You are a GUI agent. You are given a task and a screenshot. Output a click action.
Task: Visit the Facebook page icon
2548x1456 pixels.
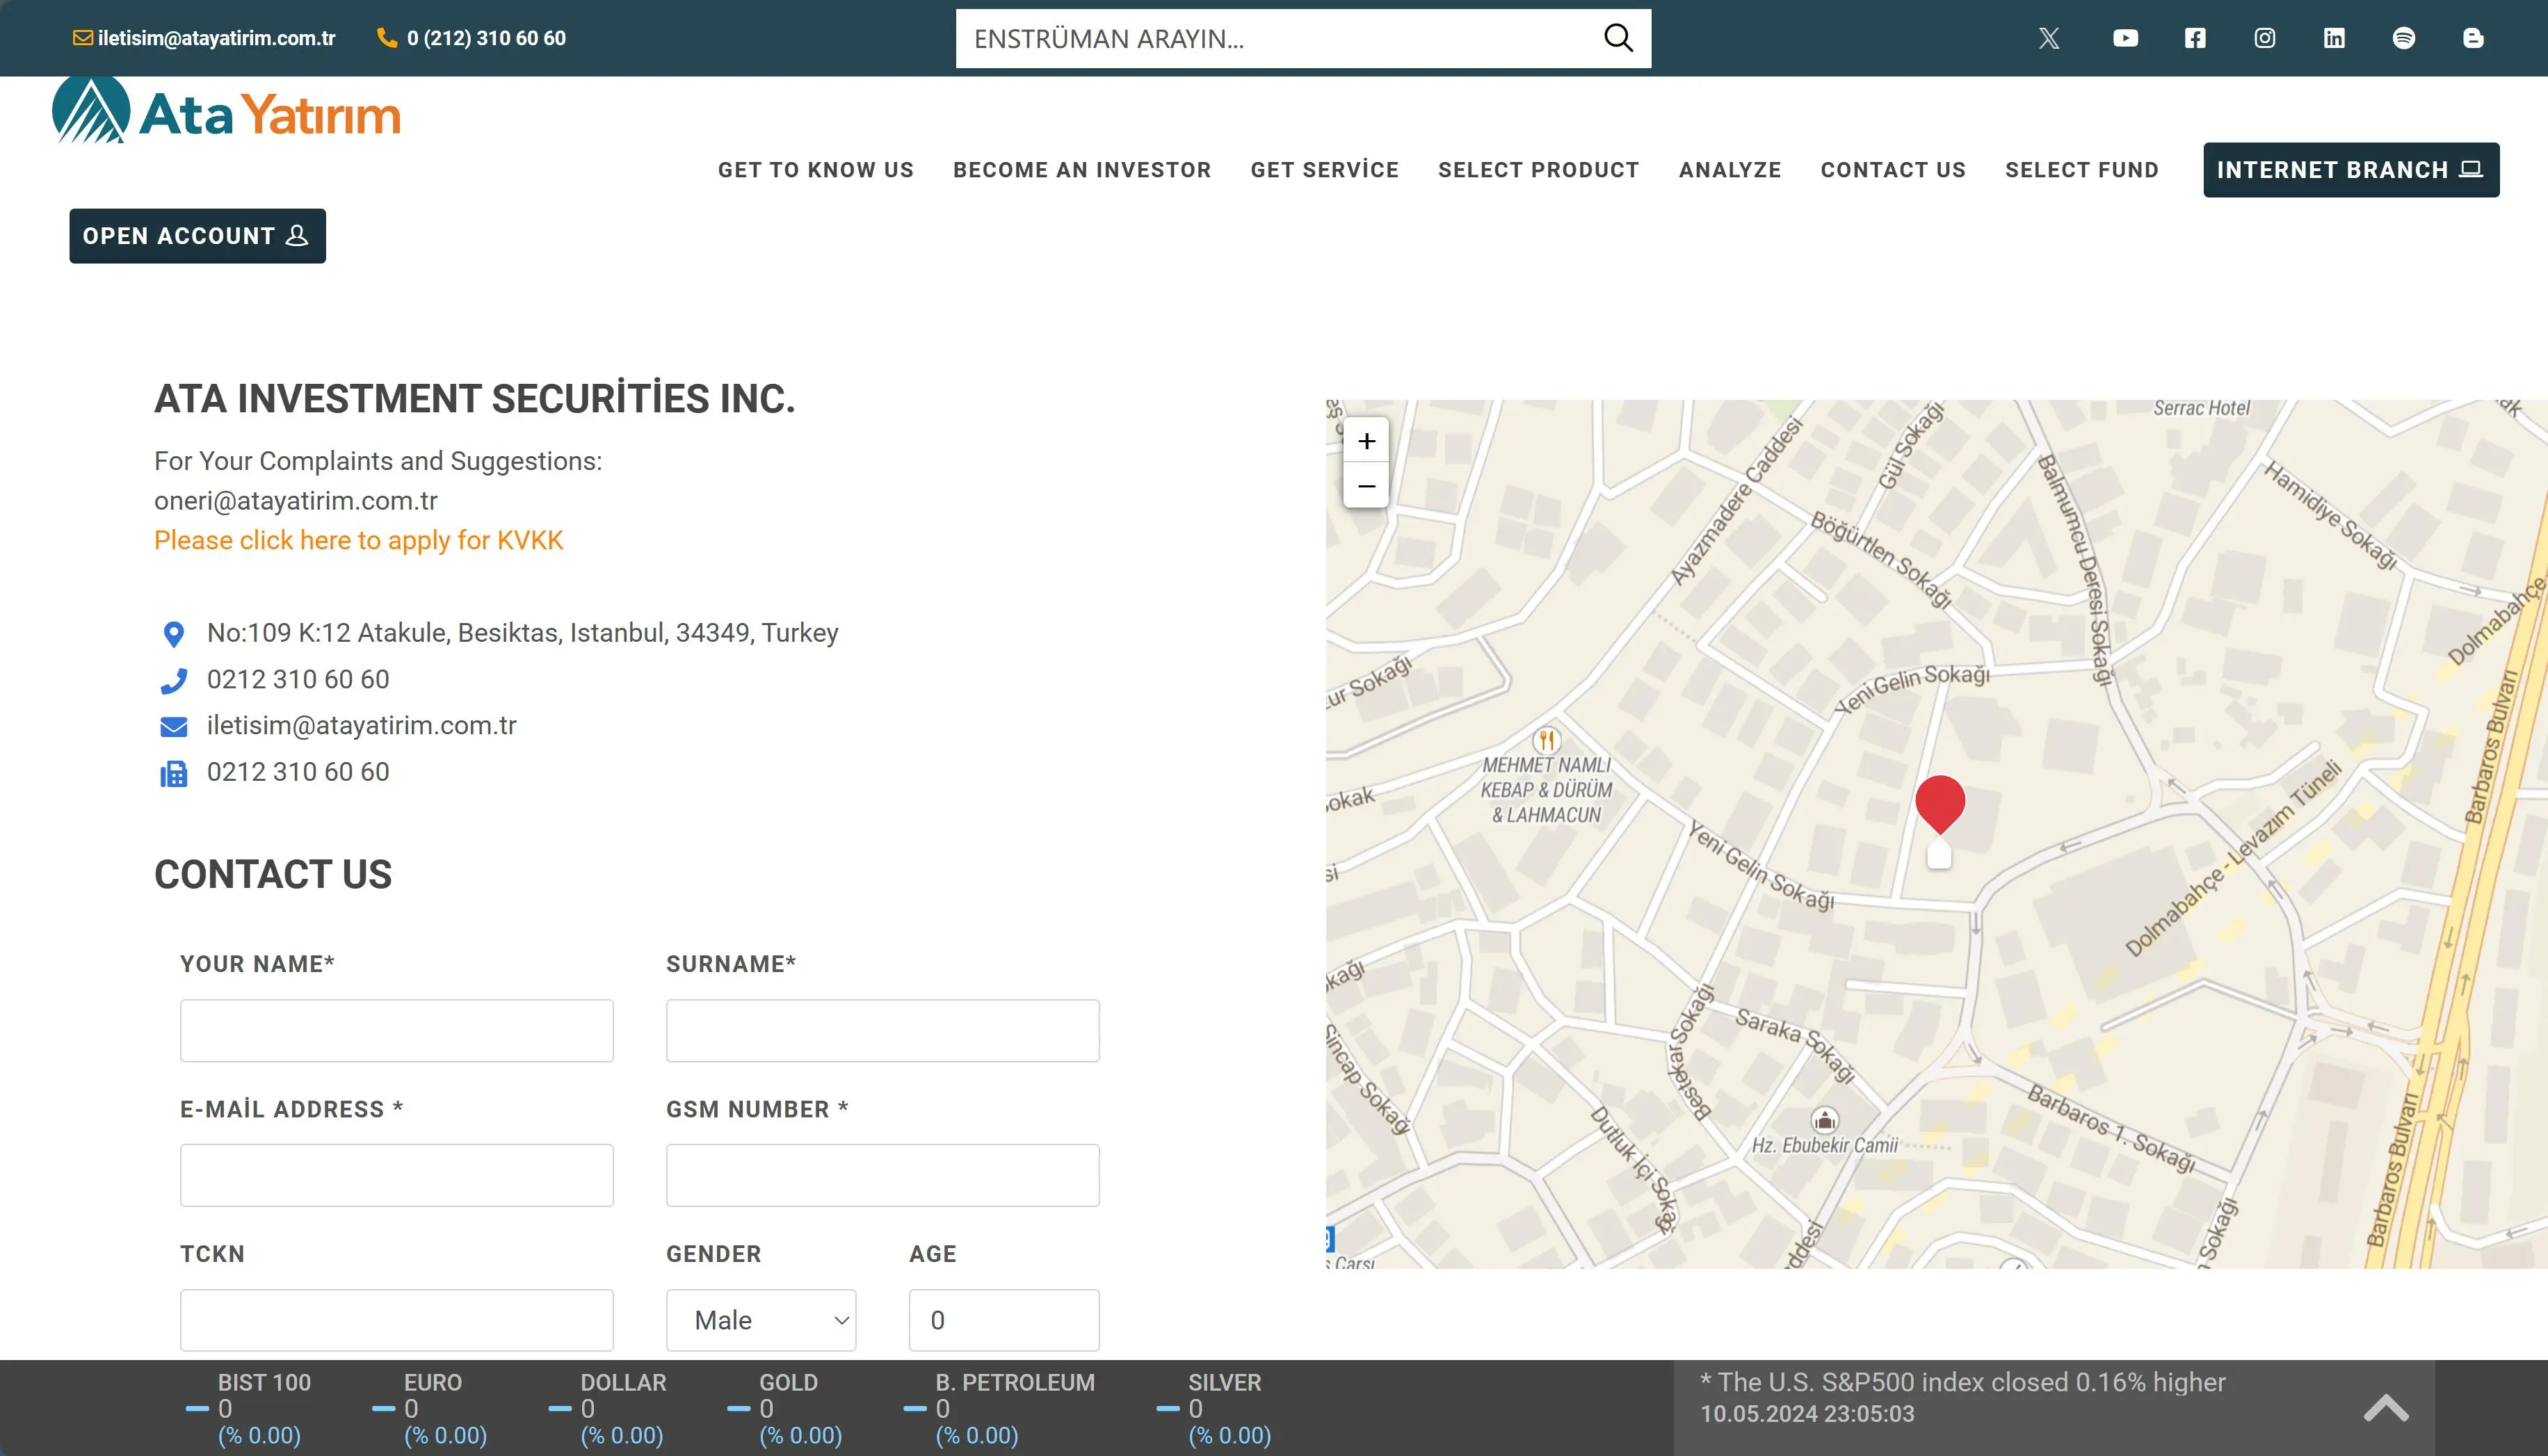(x=2195, y=38)
